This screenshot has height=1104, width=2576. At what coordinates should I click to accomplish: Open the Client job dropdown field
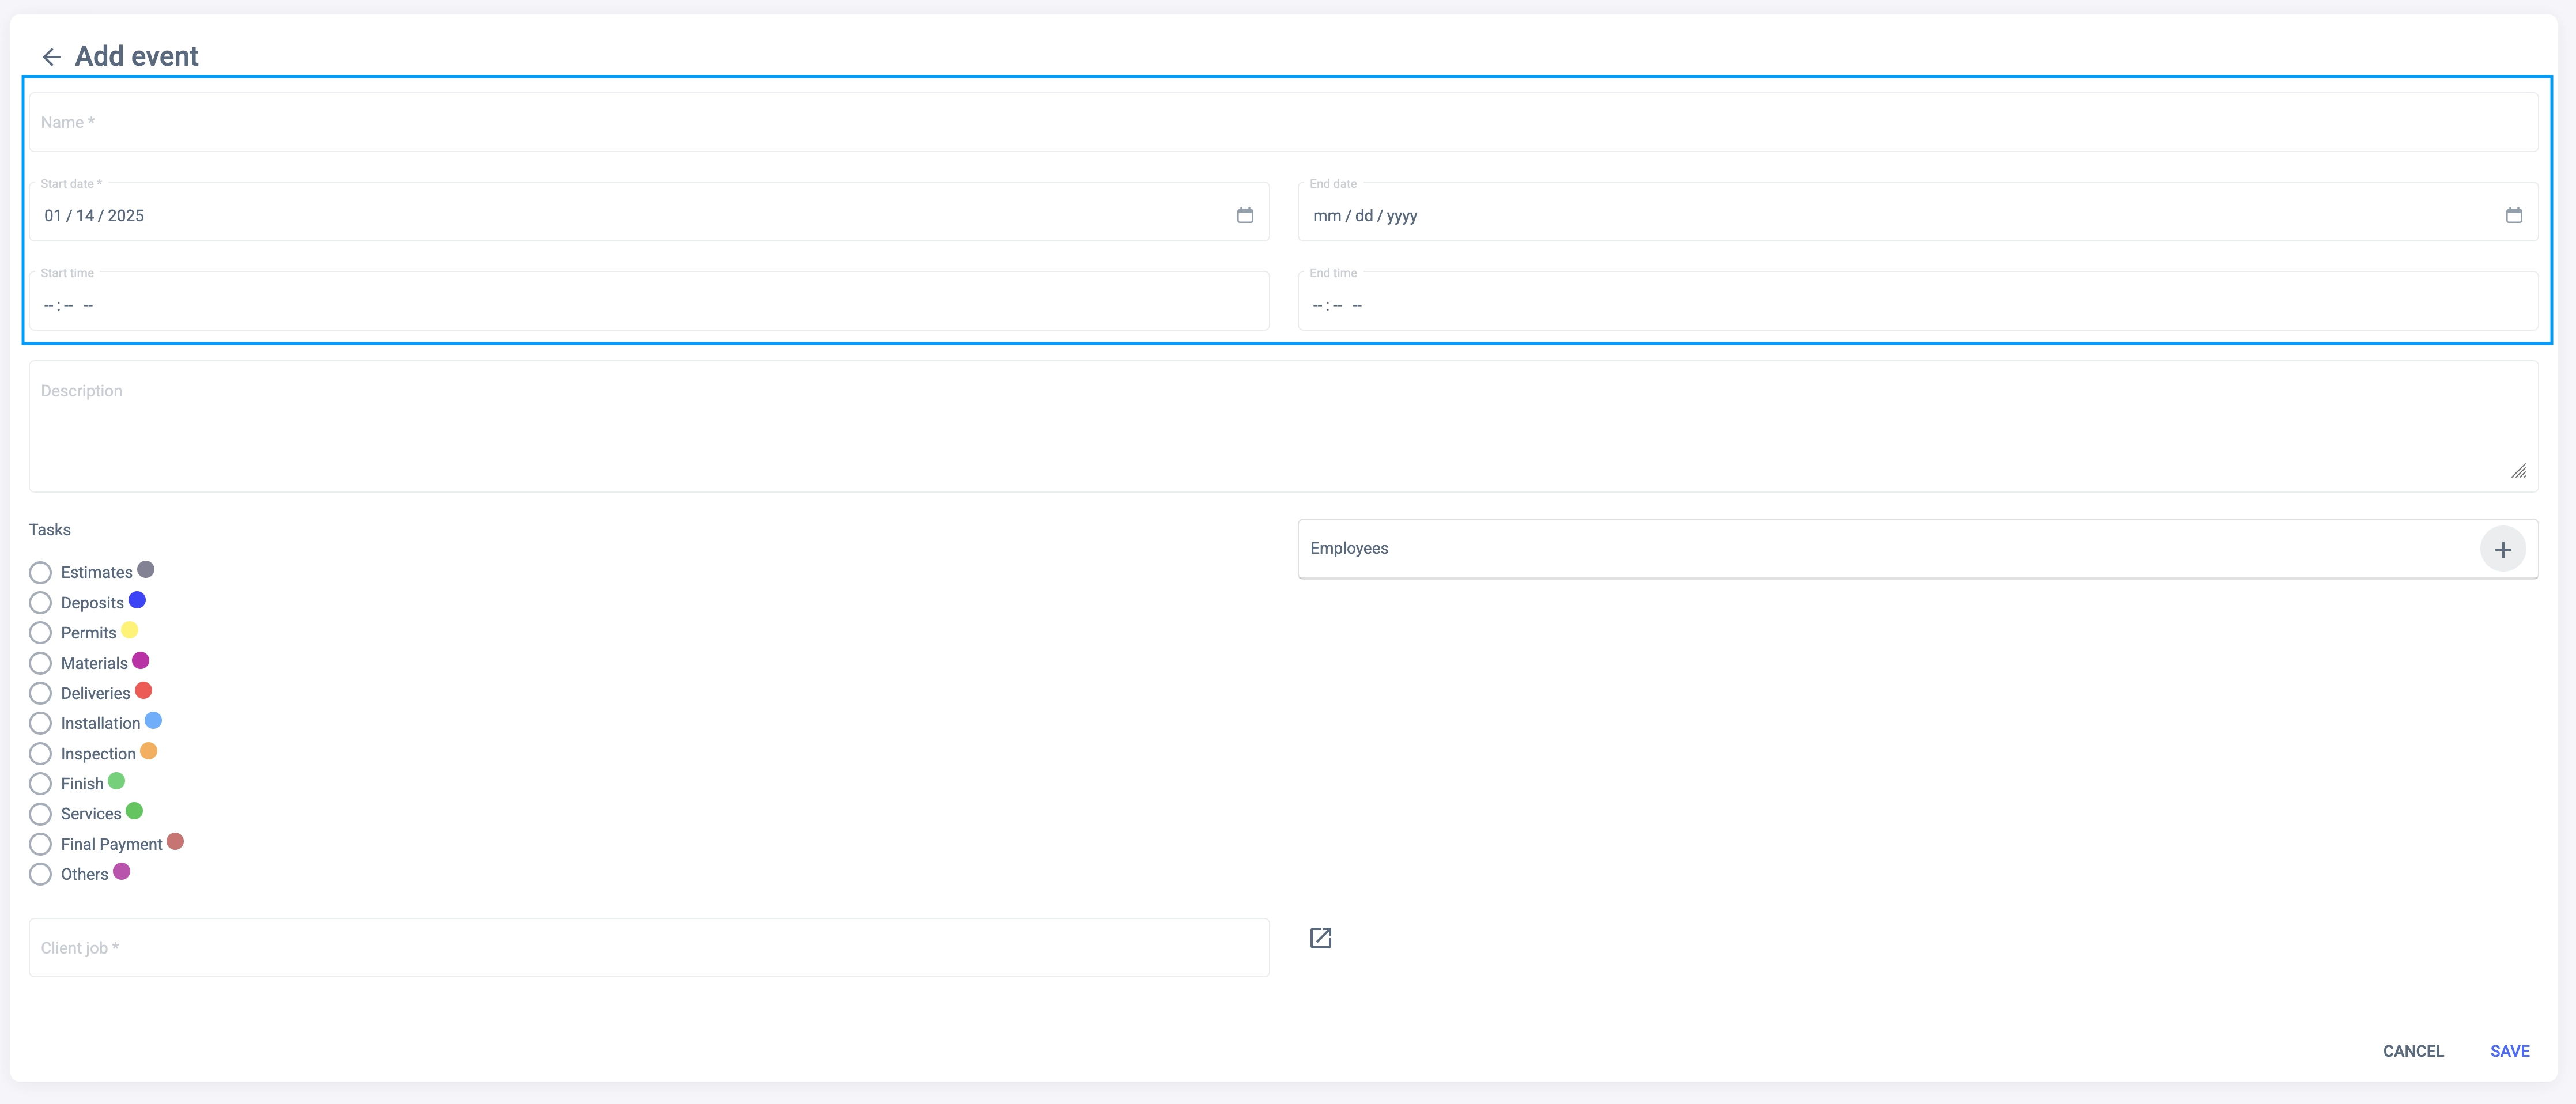(648, 948)
